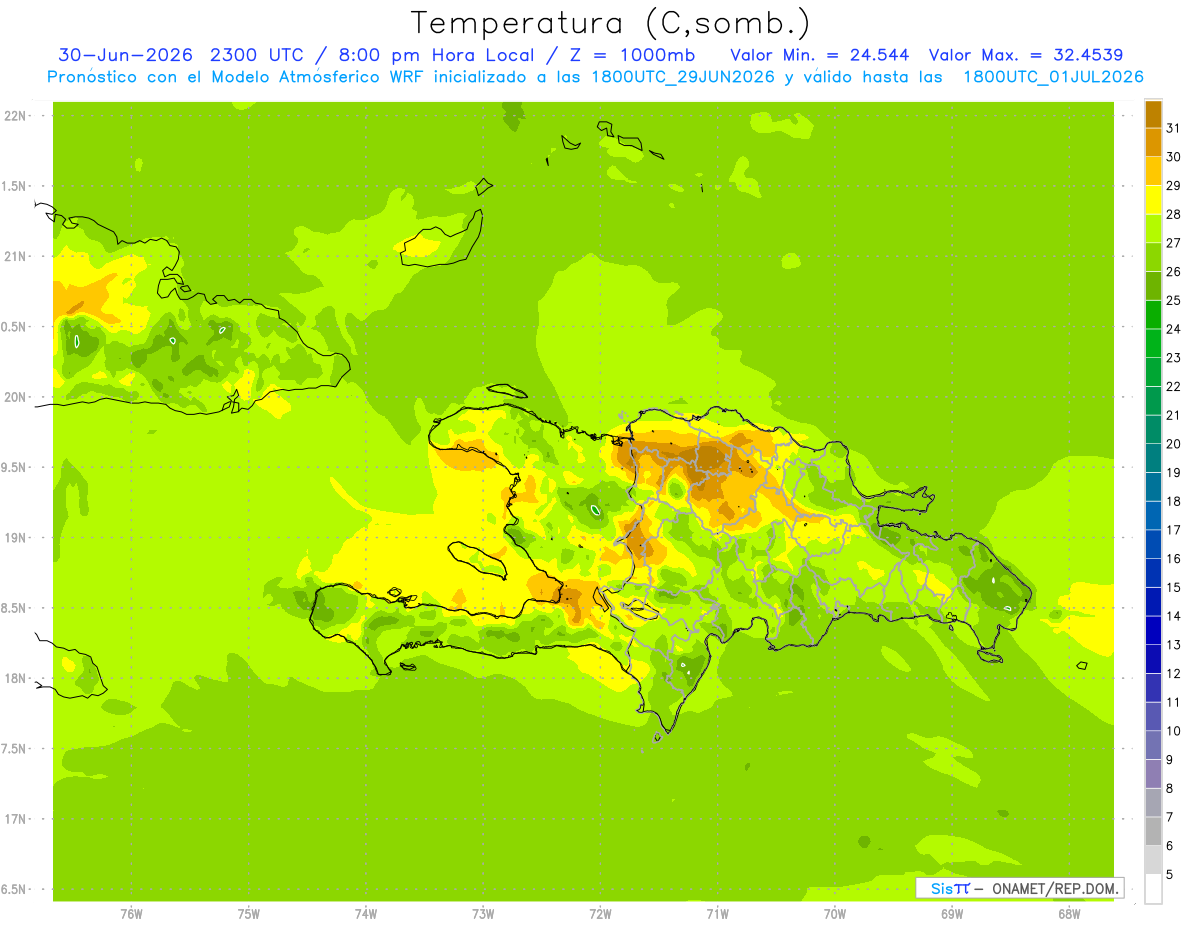Click the lowest legend value '5'
Viewport: 1200px width, 927px height.
coord(1169,875)
